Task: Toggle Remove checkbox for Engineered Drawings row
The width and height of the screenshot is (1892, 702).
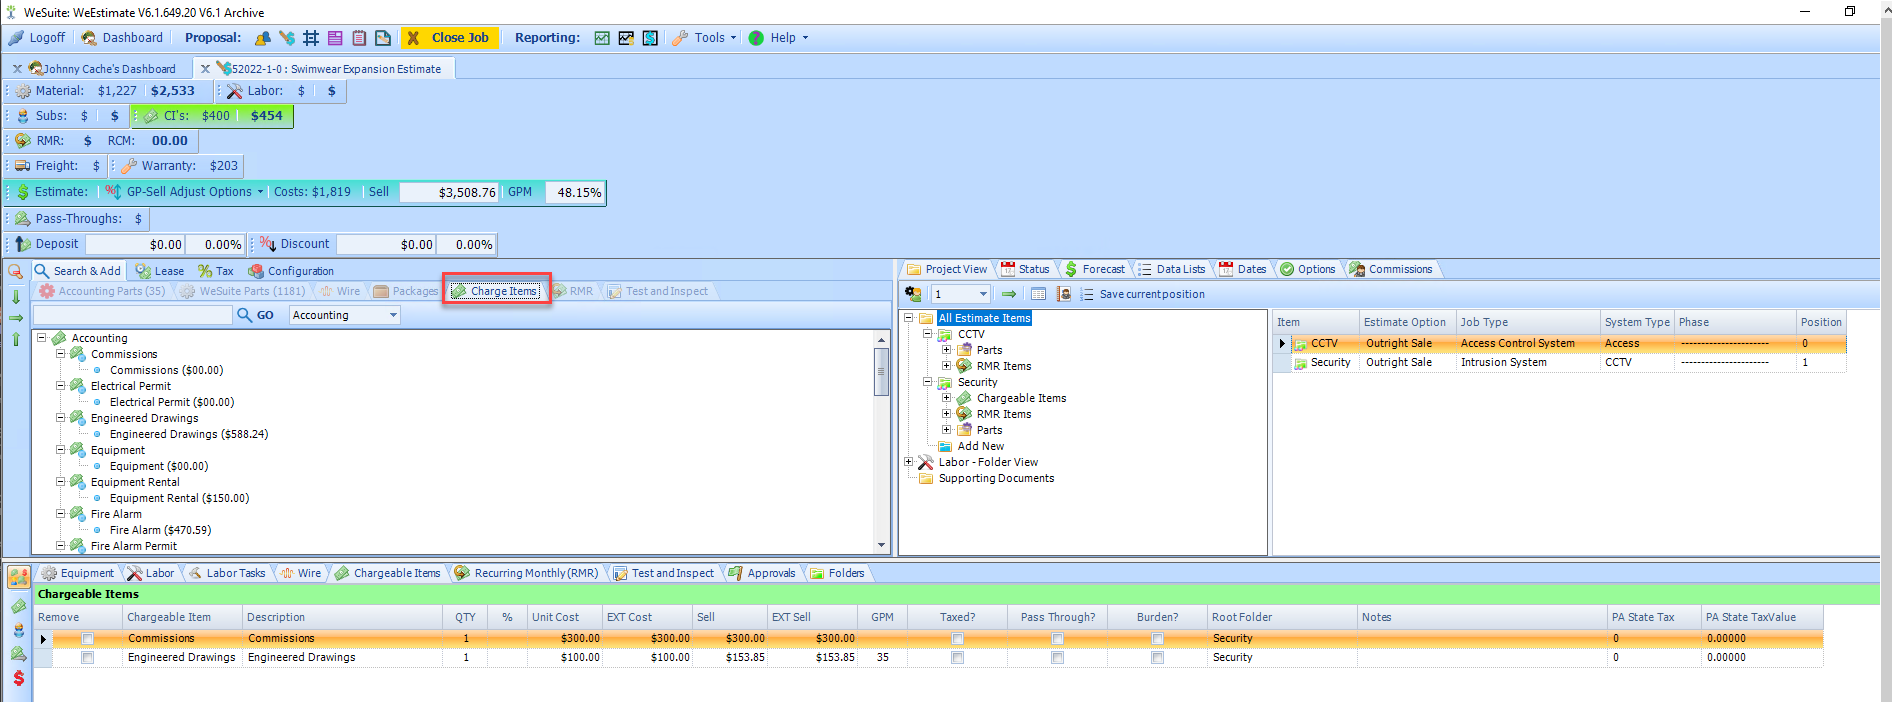Action: coord(88,658)
